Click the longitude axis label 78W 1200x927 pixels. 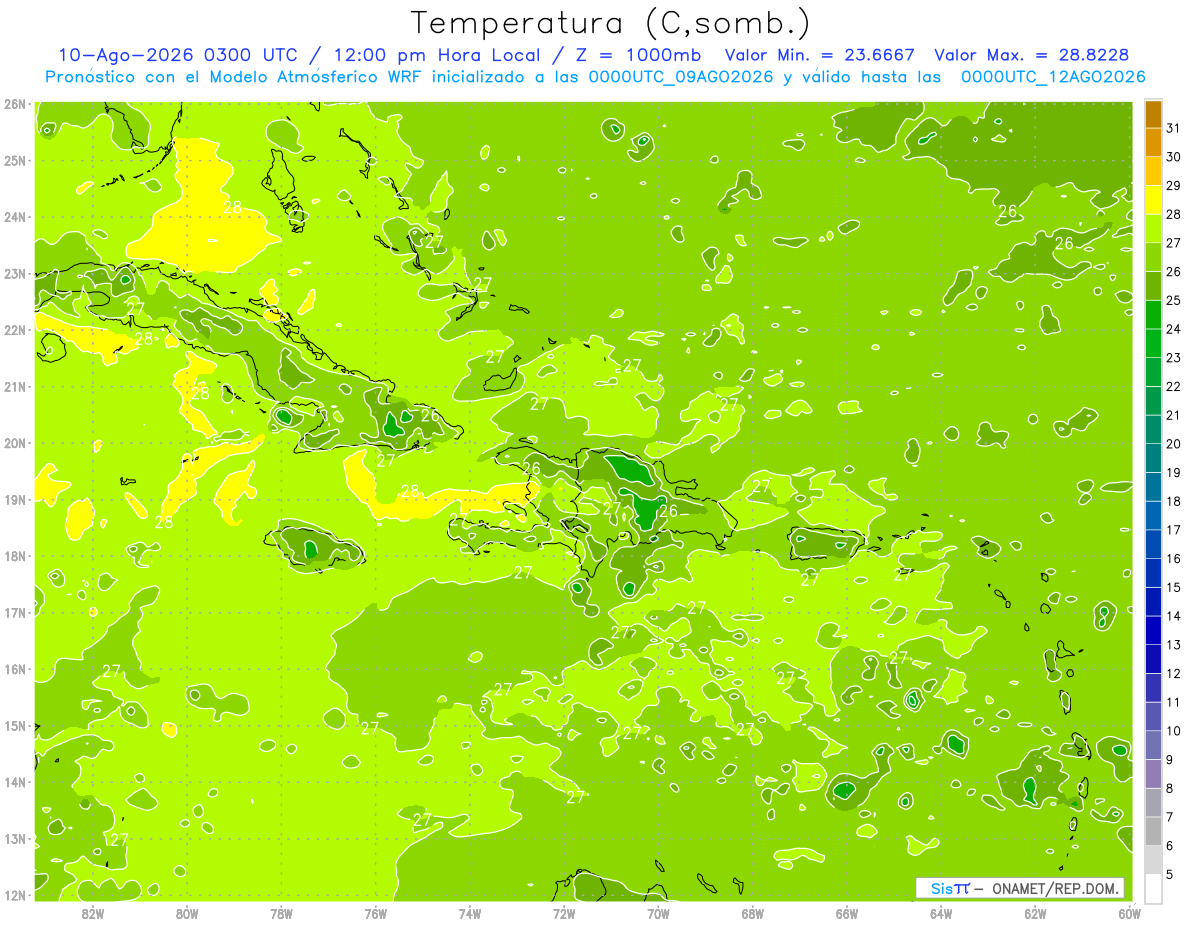(281, 913)
